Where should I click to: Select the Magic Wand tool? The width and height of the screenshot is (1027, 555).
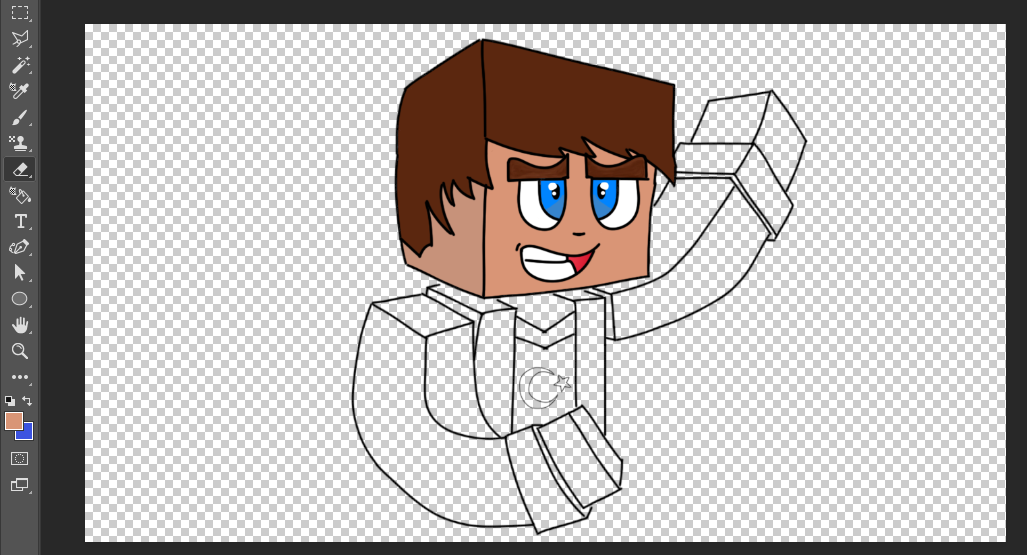20,65
